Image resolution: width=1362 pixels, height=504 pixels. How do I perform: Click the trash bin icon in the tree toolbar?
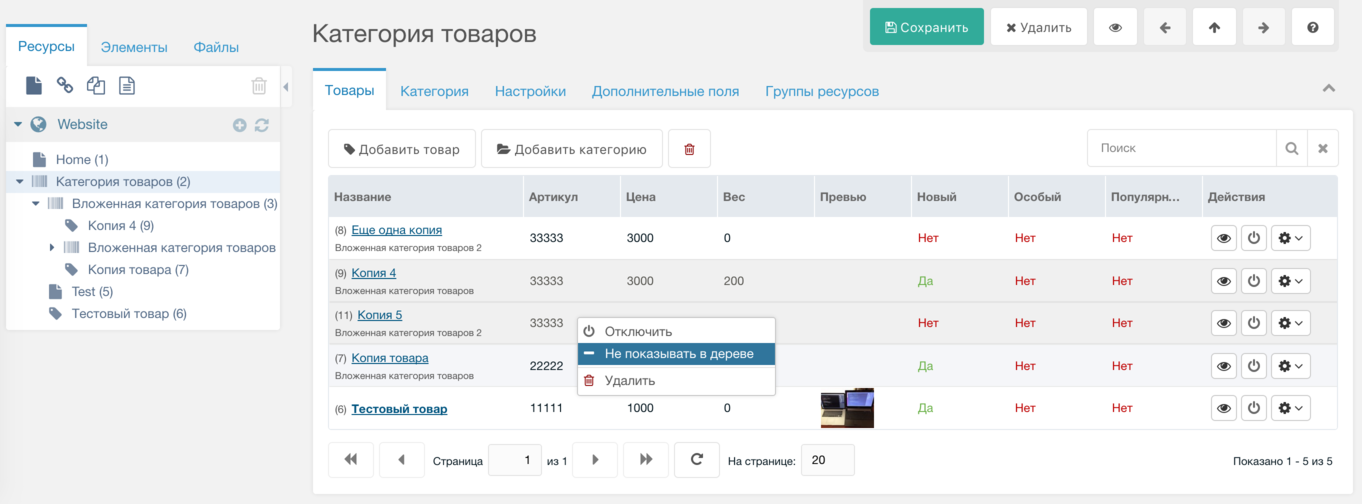click(x=259, y=86)
